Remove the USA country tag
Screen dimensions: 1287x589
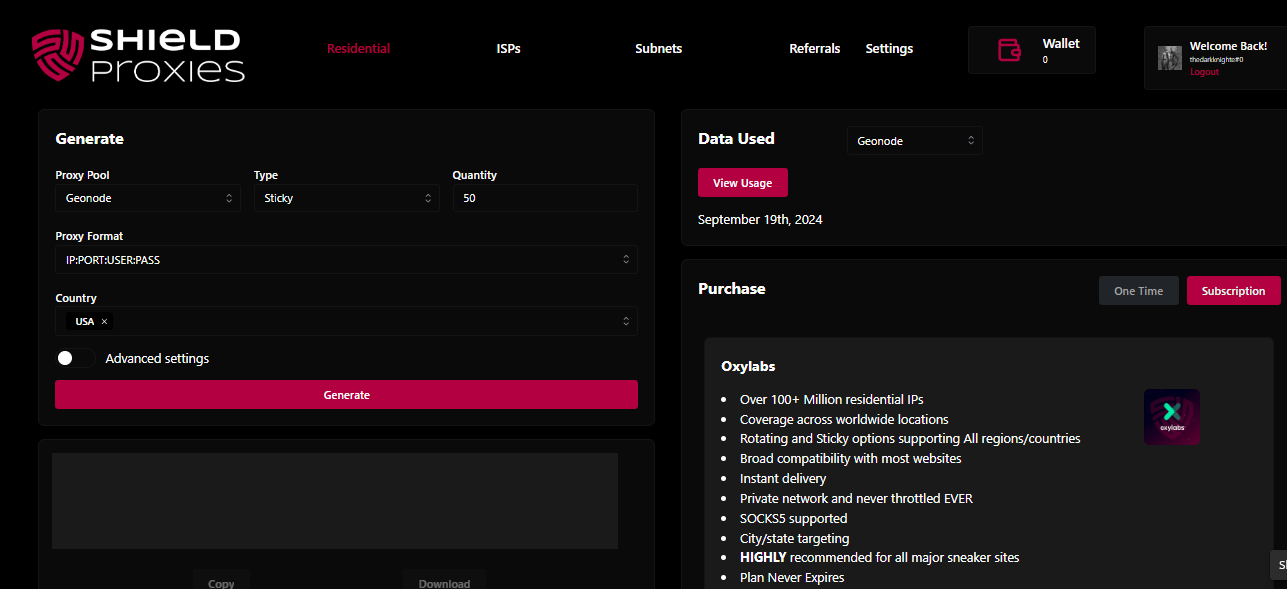tap(104, 321)
